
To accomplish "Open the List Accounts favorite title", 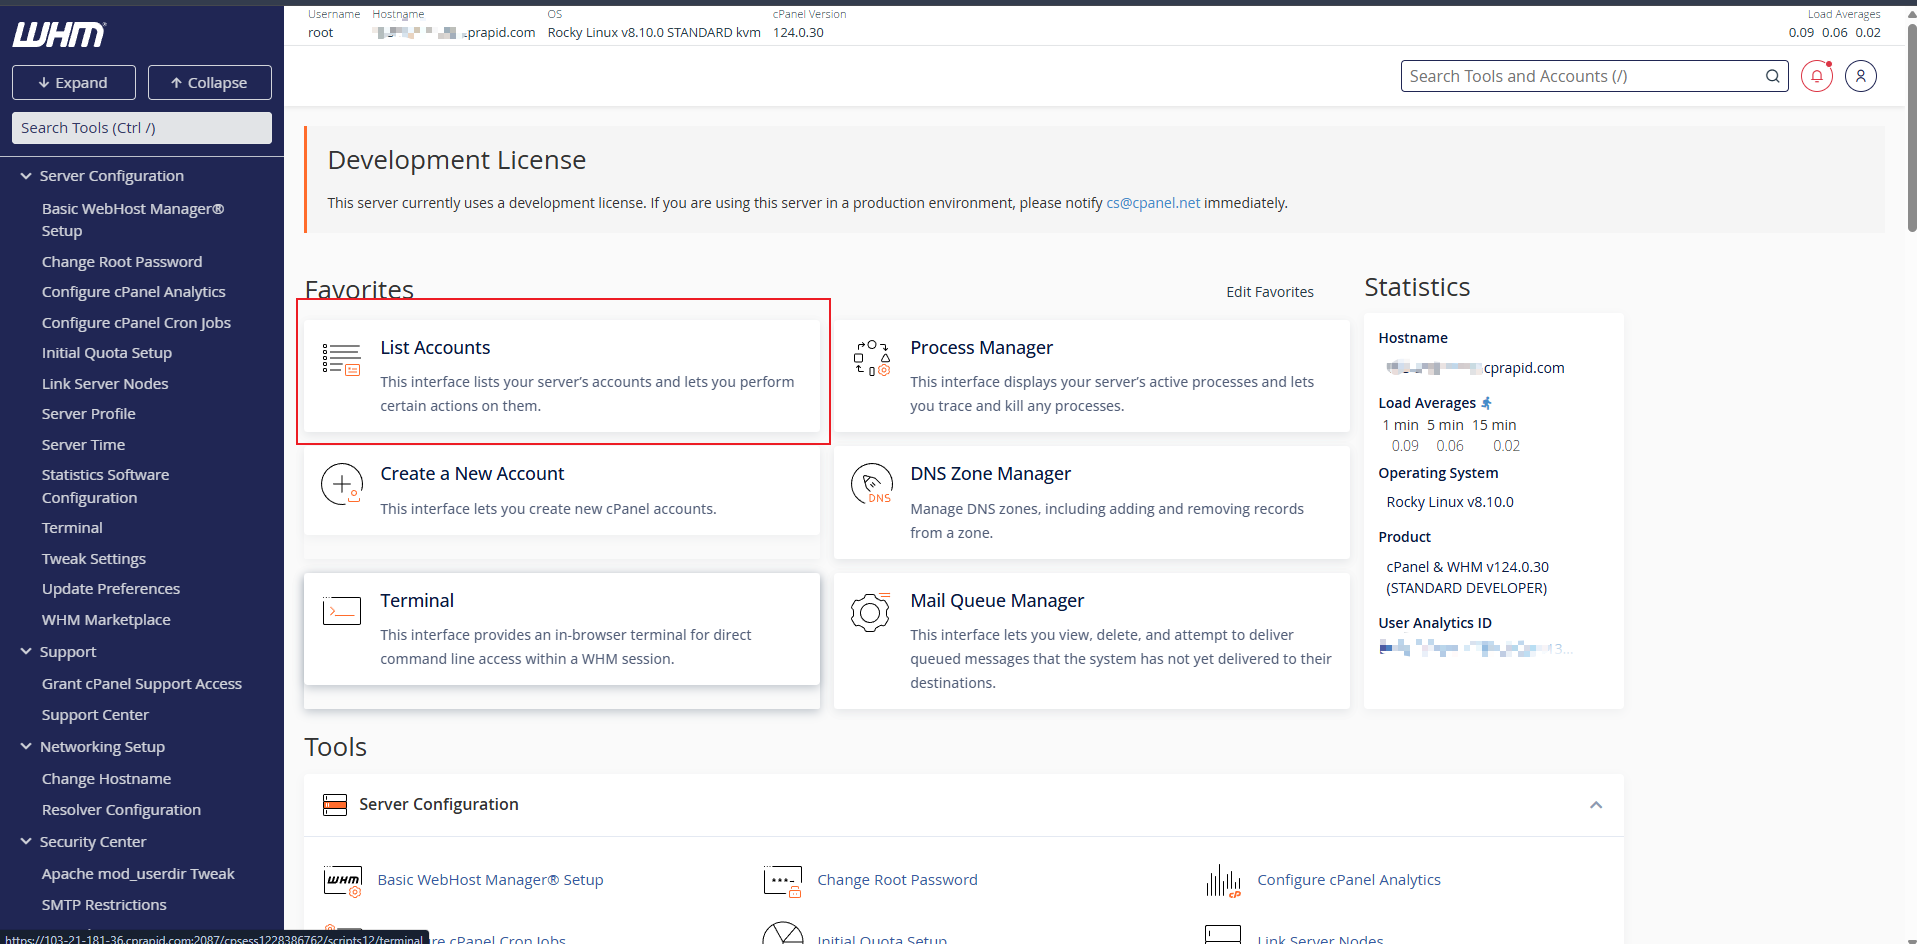I will pos(435,348).
